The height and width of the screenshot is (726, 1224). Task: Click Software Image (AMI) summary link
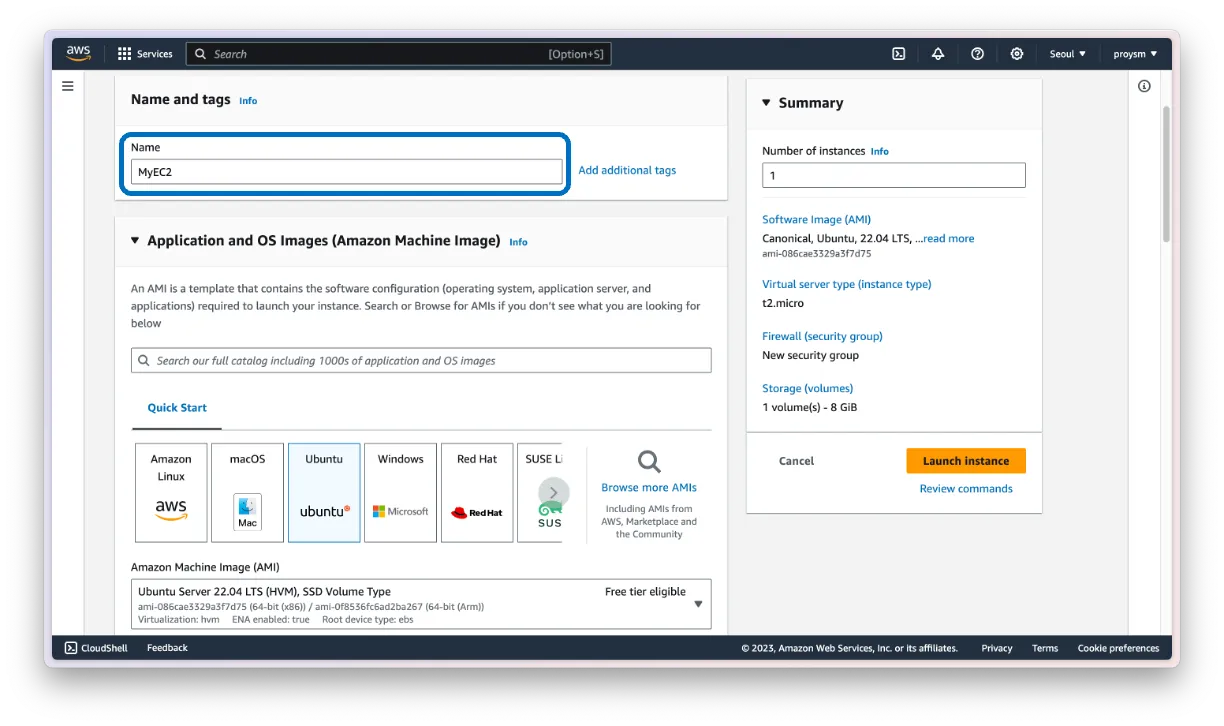(816, 219)
